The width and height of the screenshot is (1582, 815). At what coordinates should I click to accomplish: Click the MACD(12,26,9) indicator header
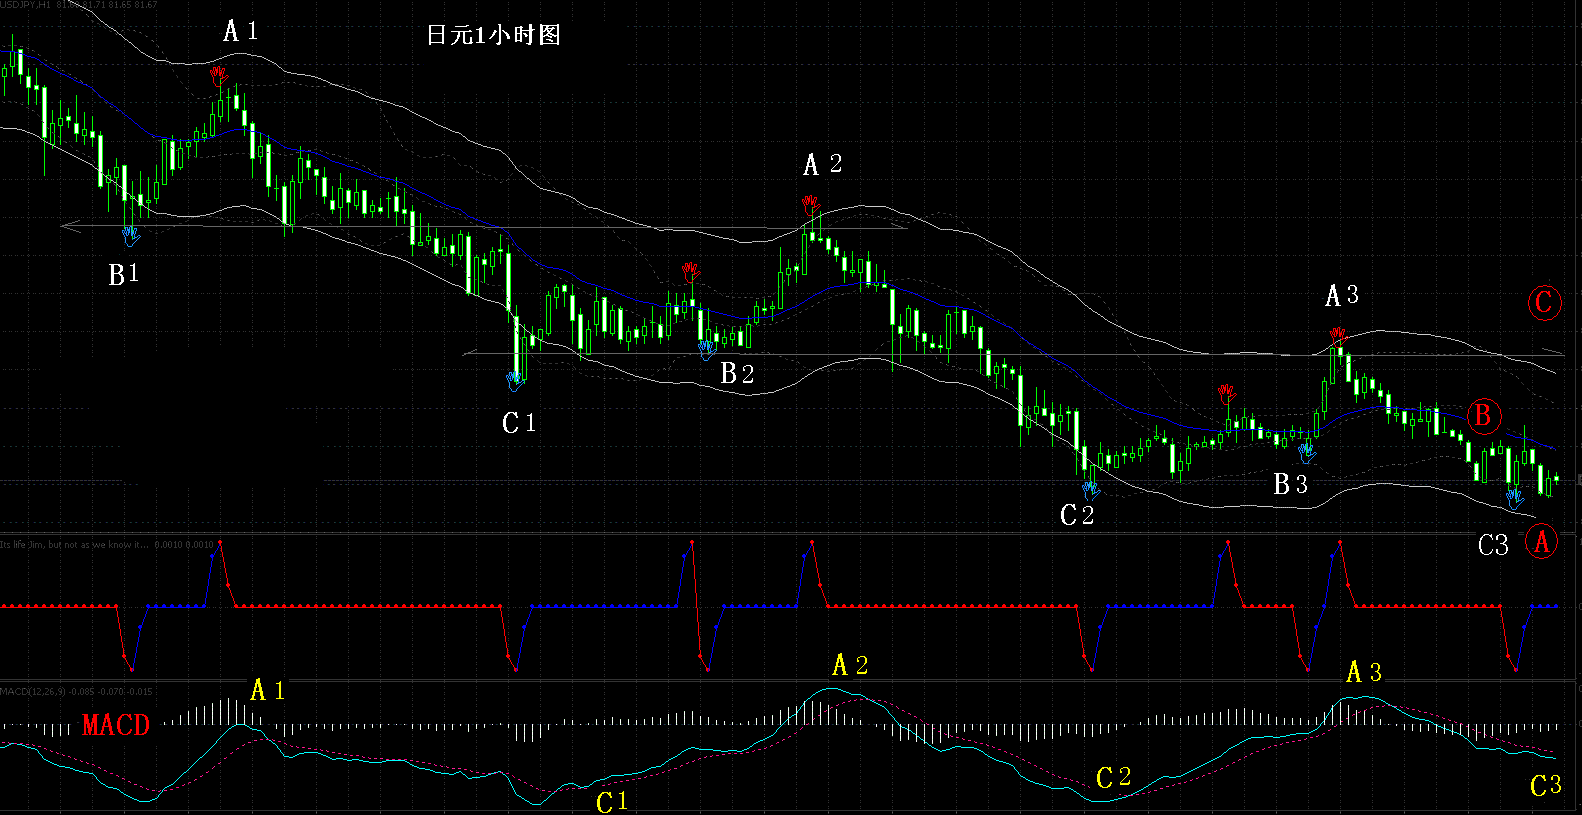point(77,691)
